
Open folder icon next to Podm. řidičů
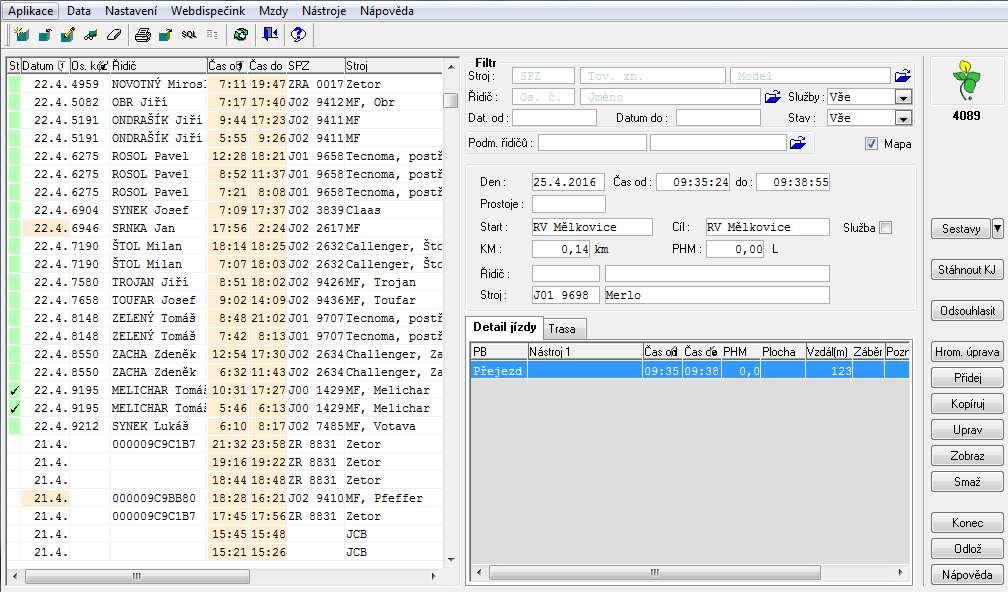(x=798, y=143)
